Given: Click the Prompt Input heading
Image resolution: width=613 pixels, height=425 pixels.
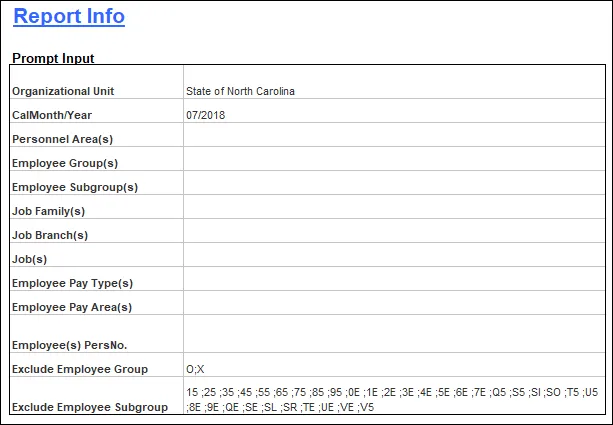Looking at the screenshot, I should (x=53, y=58).
